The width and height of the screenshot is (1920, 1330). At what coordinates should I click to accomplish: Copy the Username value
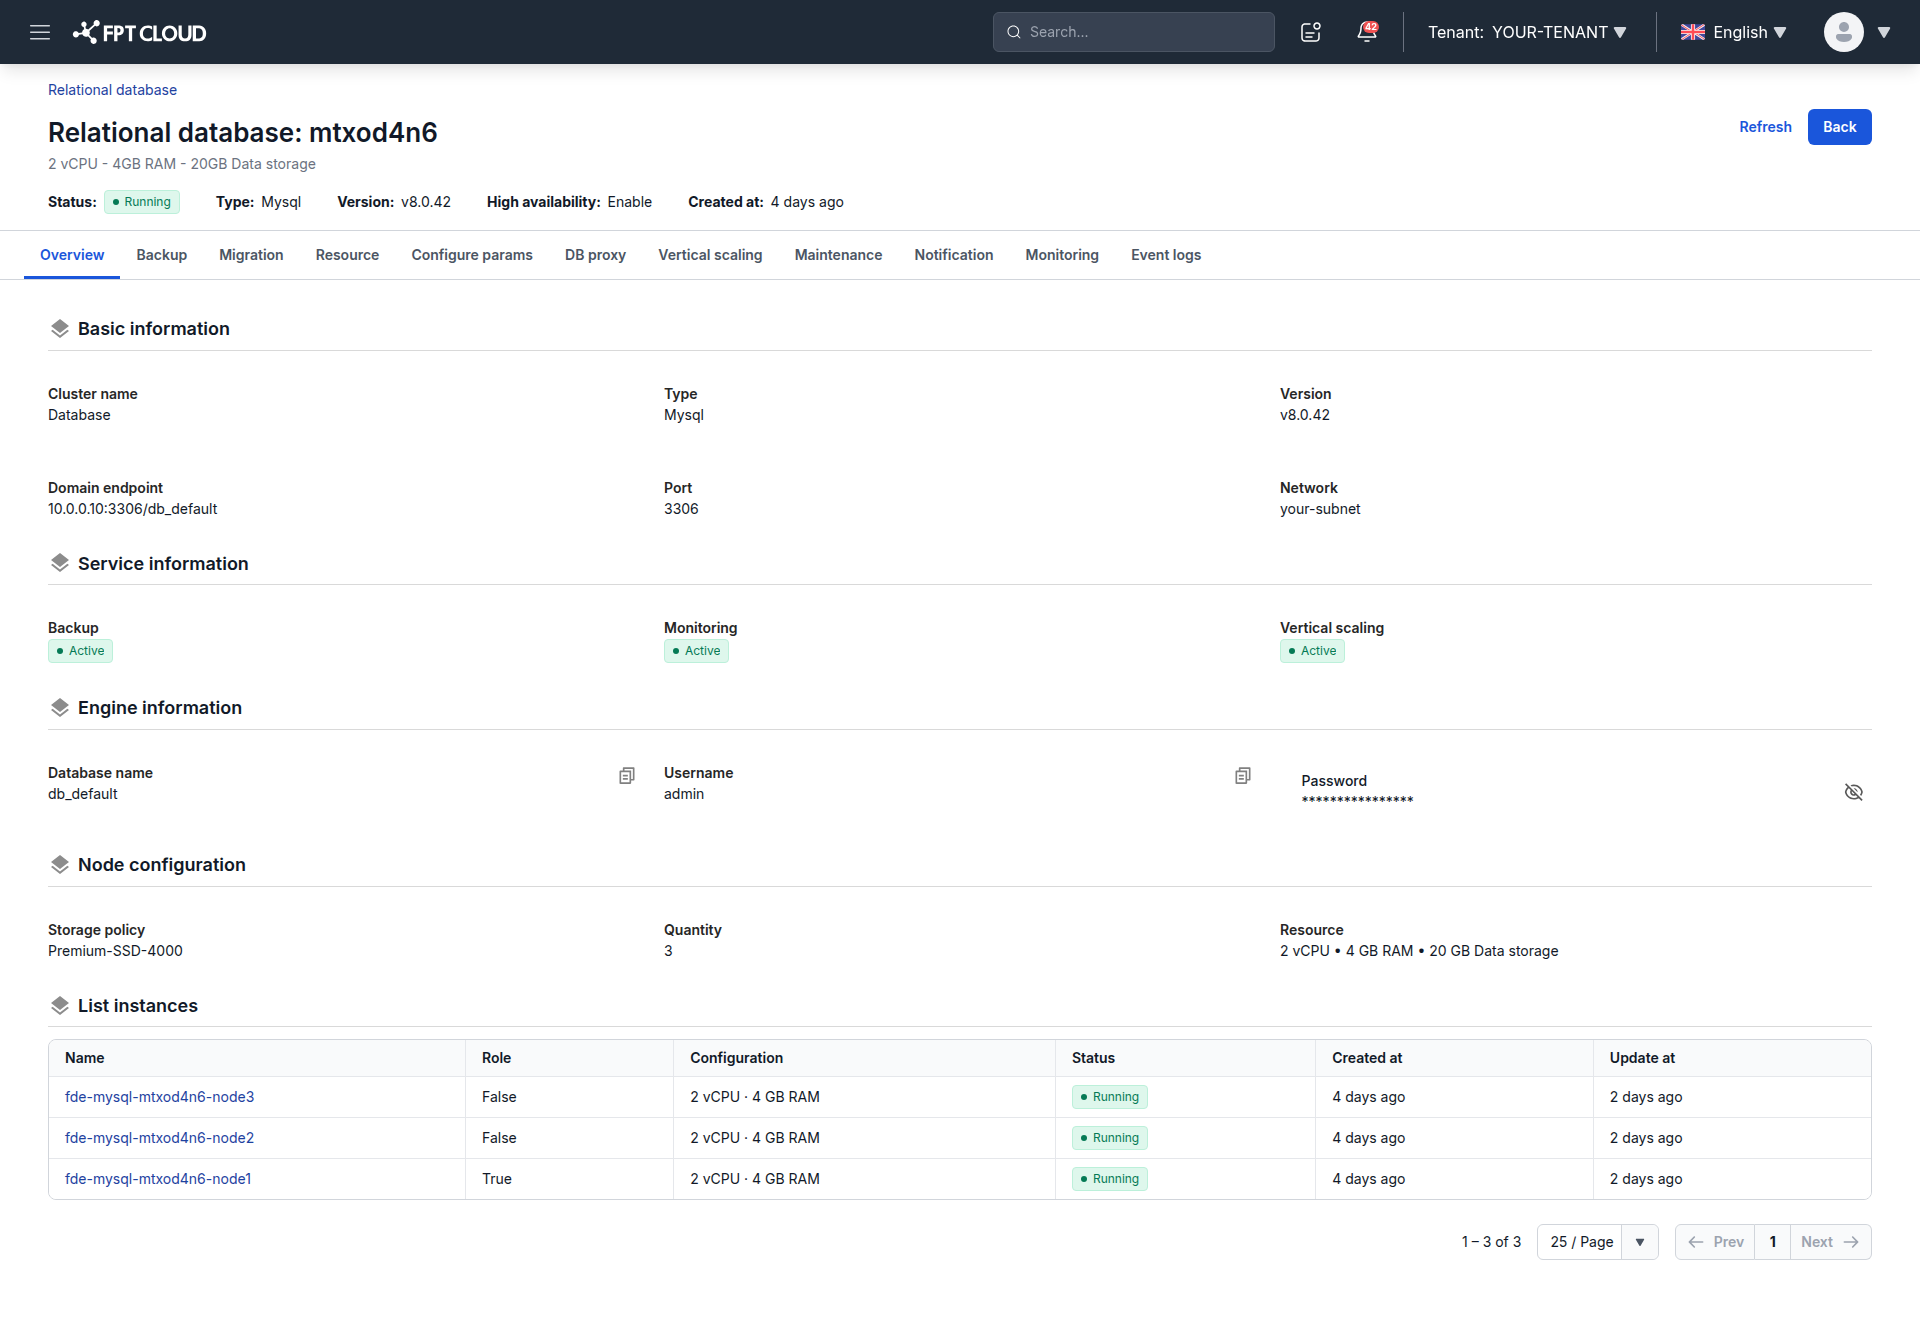pos(1243,776)
